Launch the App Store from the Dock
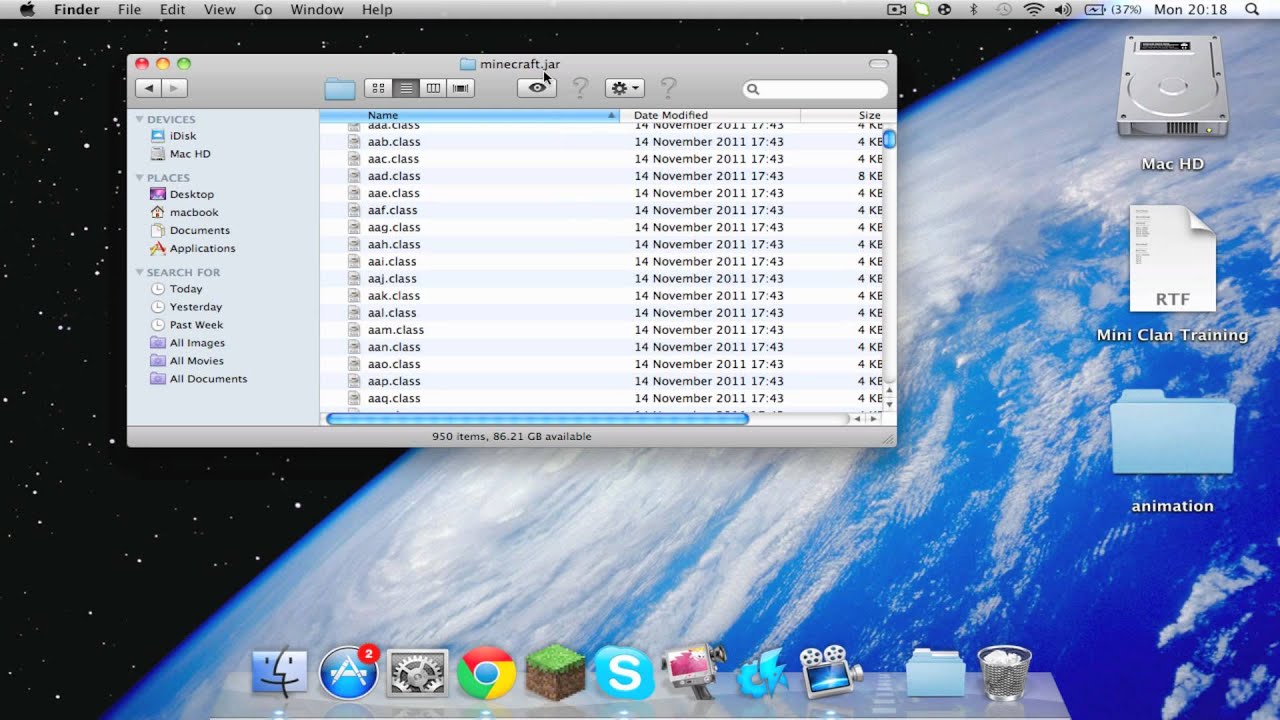 (349, 671)
